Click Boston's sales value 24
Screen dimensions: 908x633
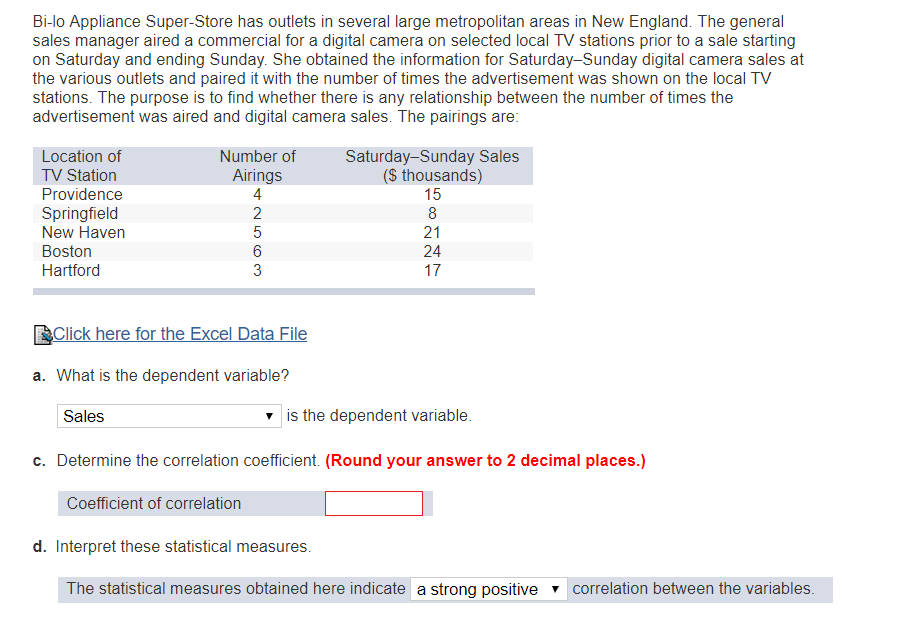[x=432, y=251]
